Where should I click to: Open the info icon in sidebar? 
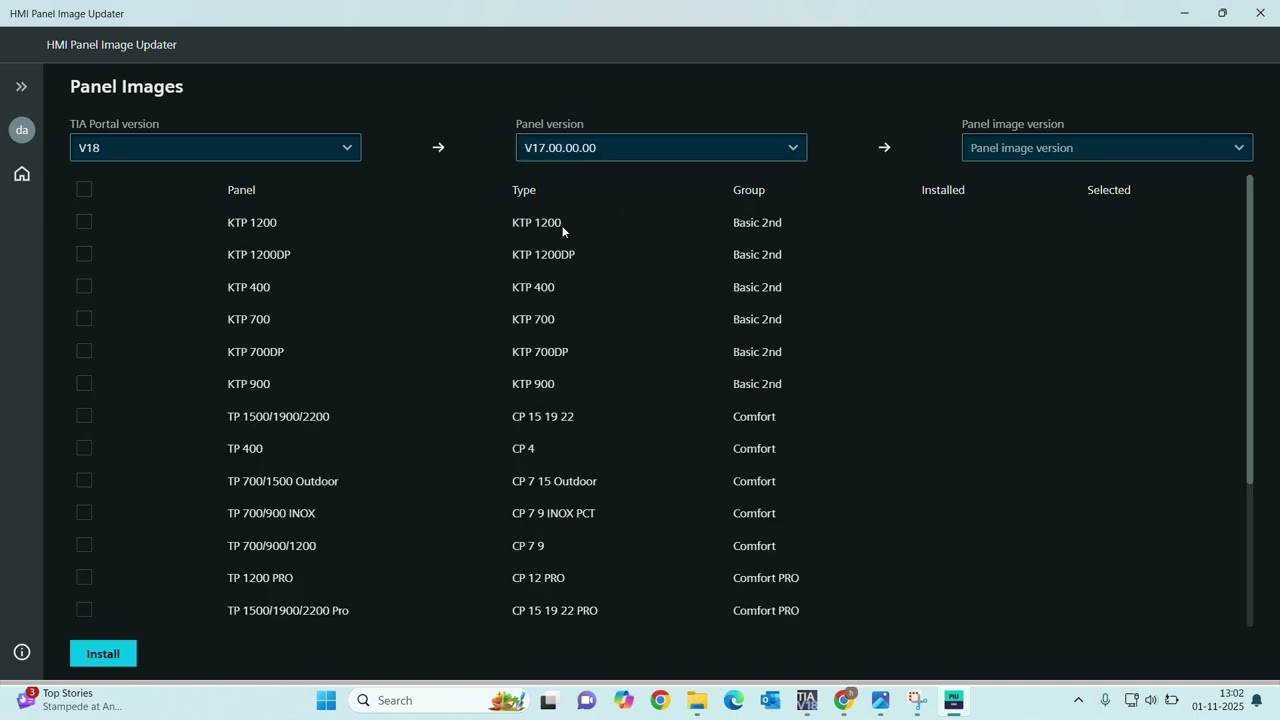(22, 652)
